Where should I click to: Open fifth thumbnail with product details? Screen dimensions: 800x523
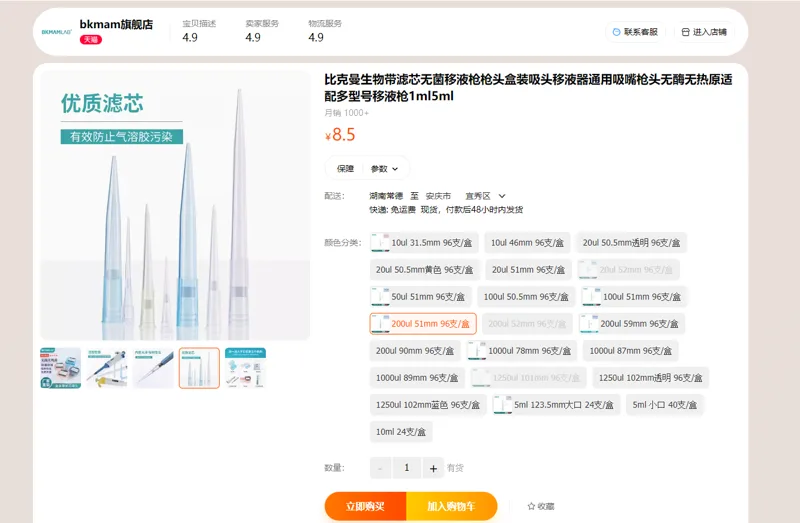coord(245,368)
